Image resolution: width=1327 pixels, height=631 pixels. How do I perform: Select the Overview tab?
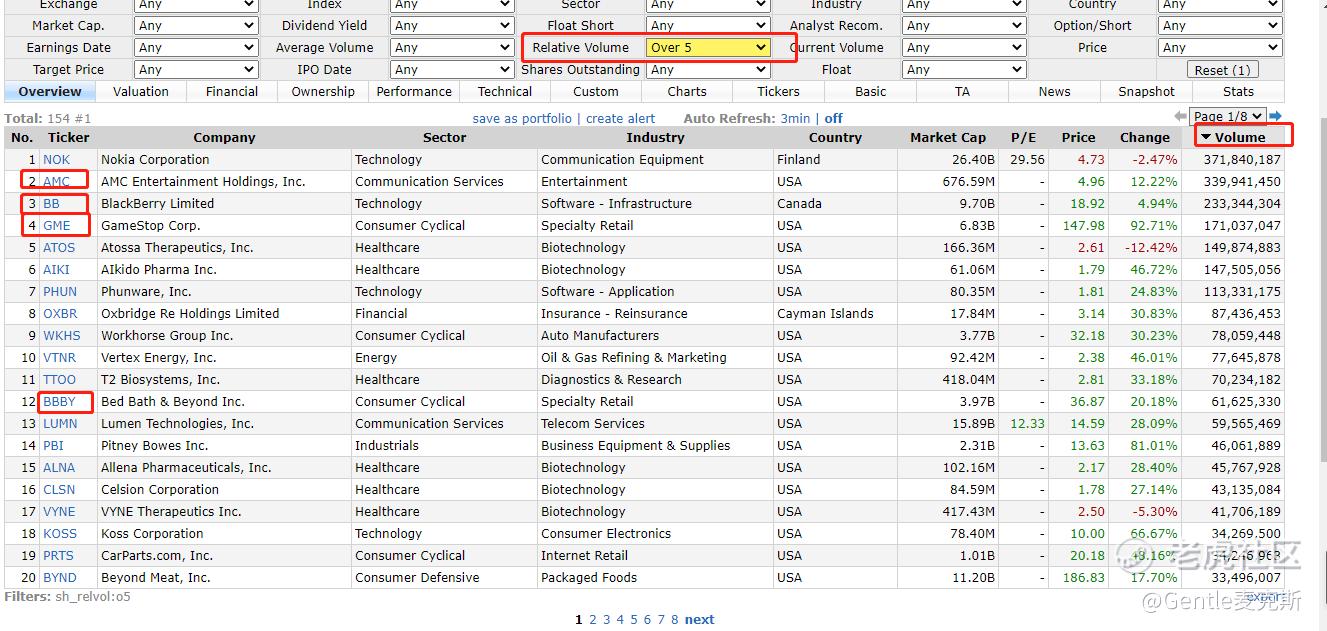[50, 91]
